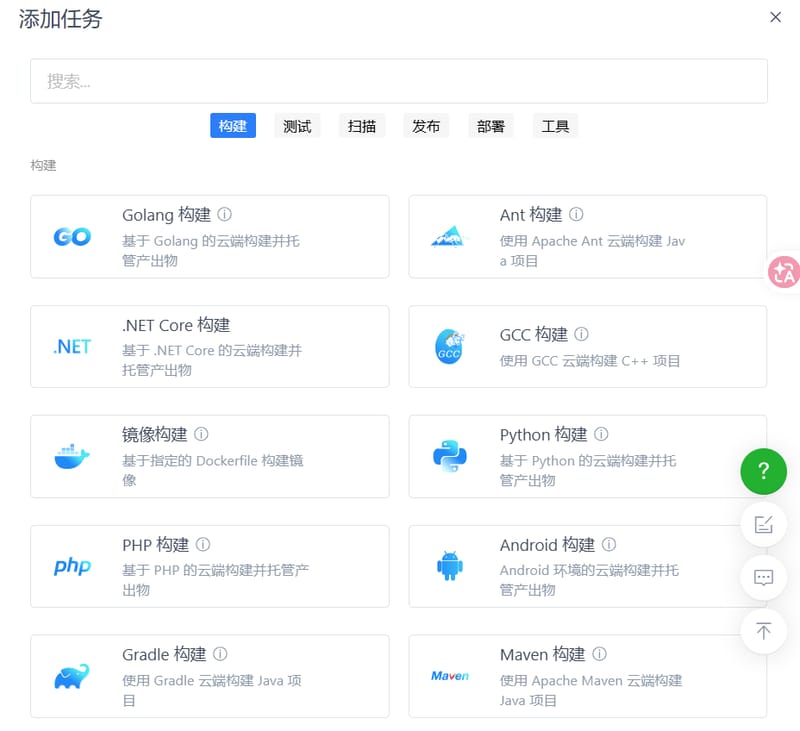
Task: Click description Android 环境的云端构建并托管产出物
Action: coord(589,580)
